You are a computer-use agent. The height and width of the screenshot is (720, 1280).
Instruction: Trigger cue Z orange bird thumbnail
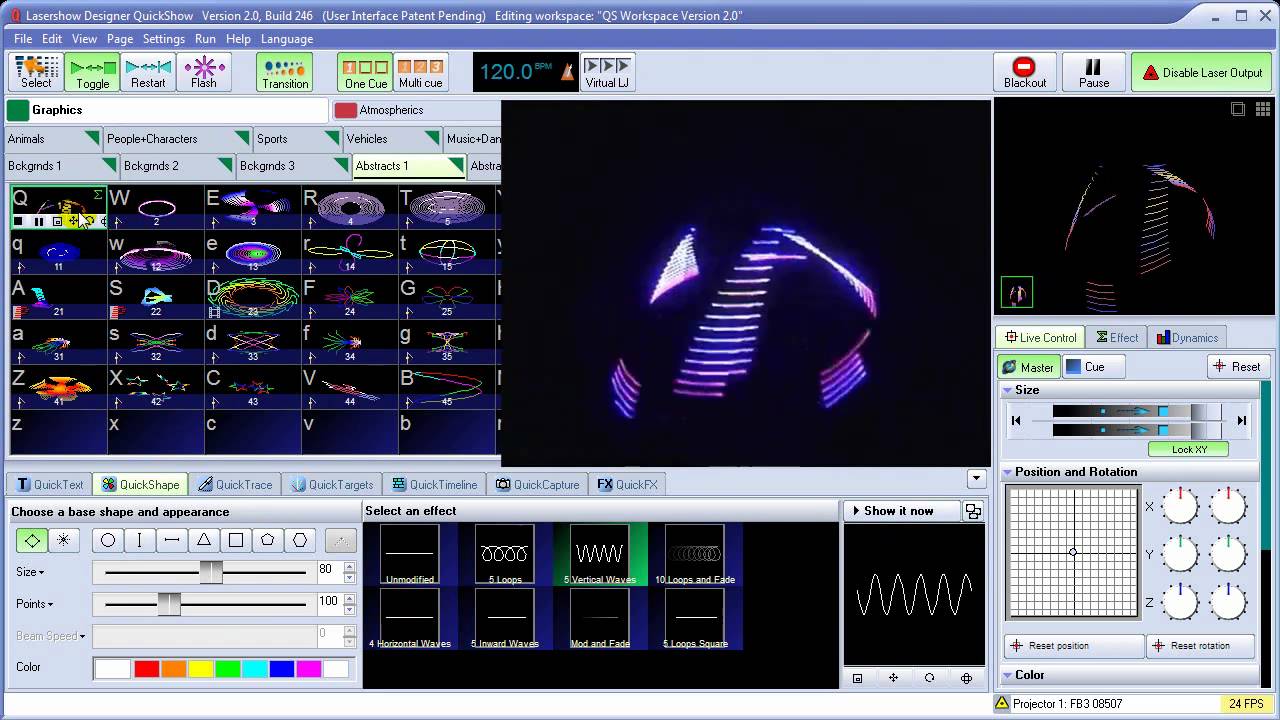click(59, 387)
